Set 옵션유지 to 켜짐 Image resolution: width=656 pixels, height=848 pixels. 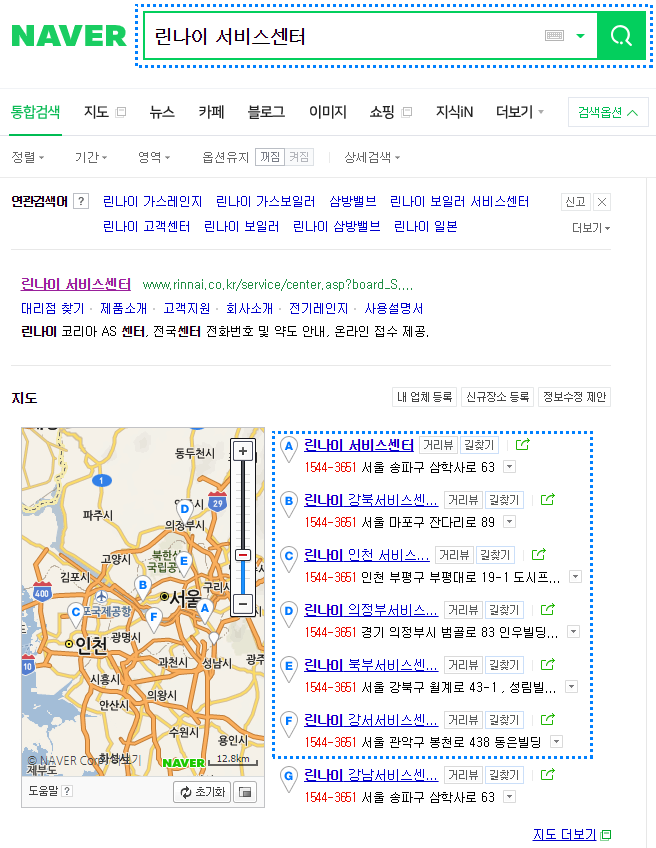coord(299,157)
